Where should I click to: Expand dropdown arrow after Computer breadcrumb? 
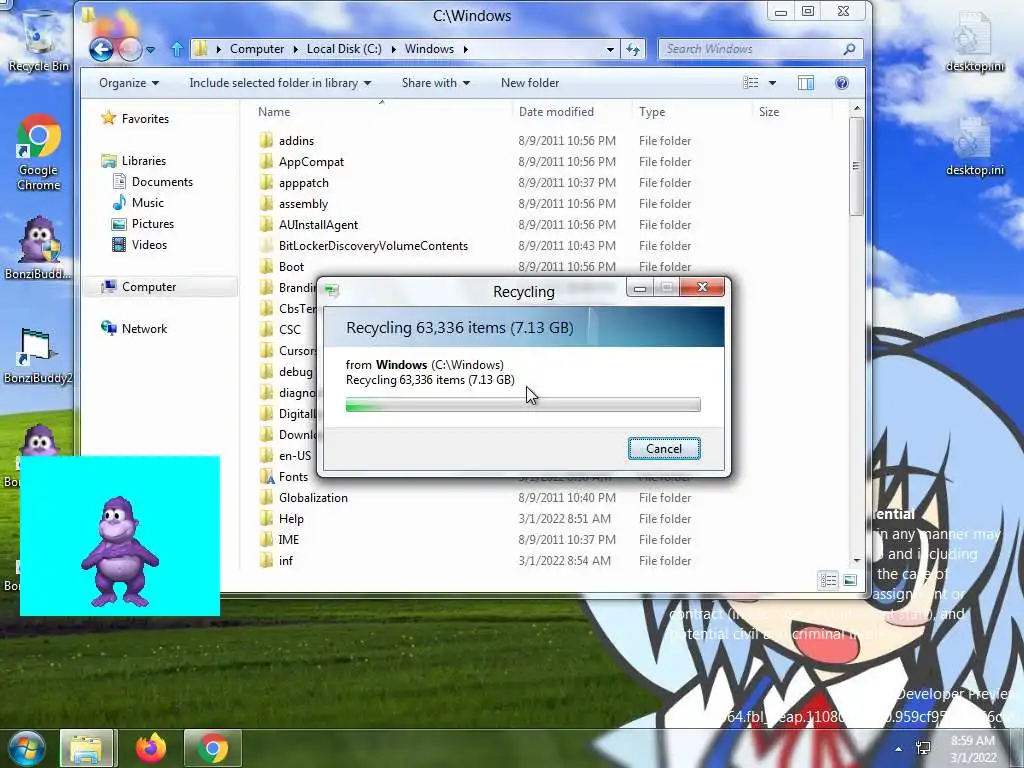[x=295, y=49]
